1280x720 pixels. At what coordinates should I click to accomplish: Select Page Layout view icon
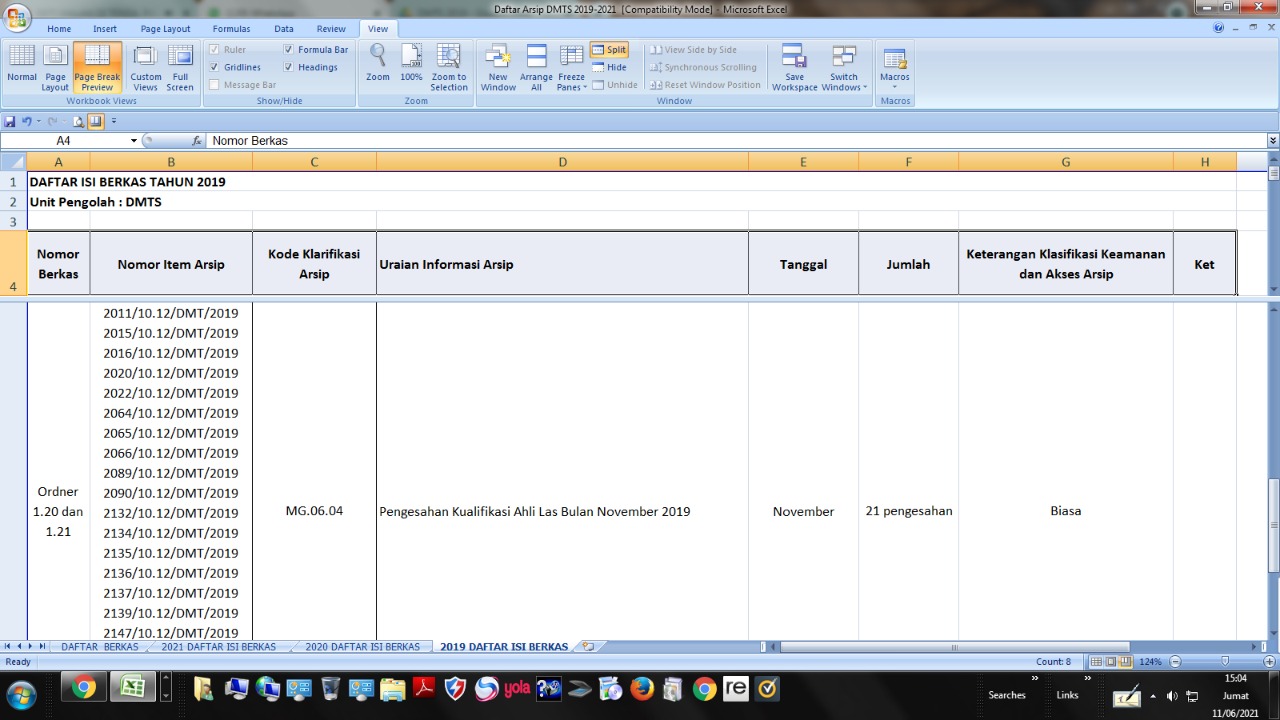(x=55, y=66)
